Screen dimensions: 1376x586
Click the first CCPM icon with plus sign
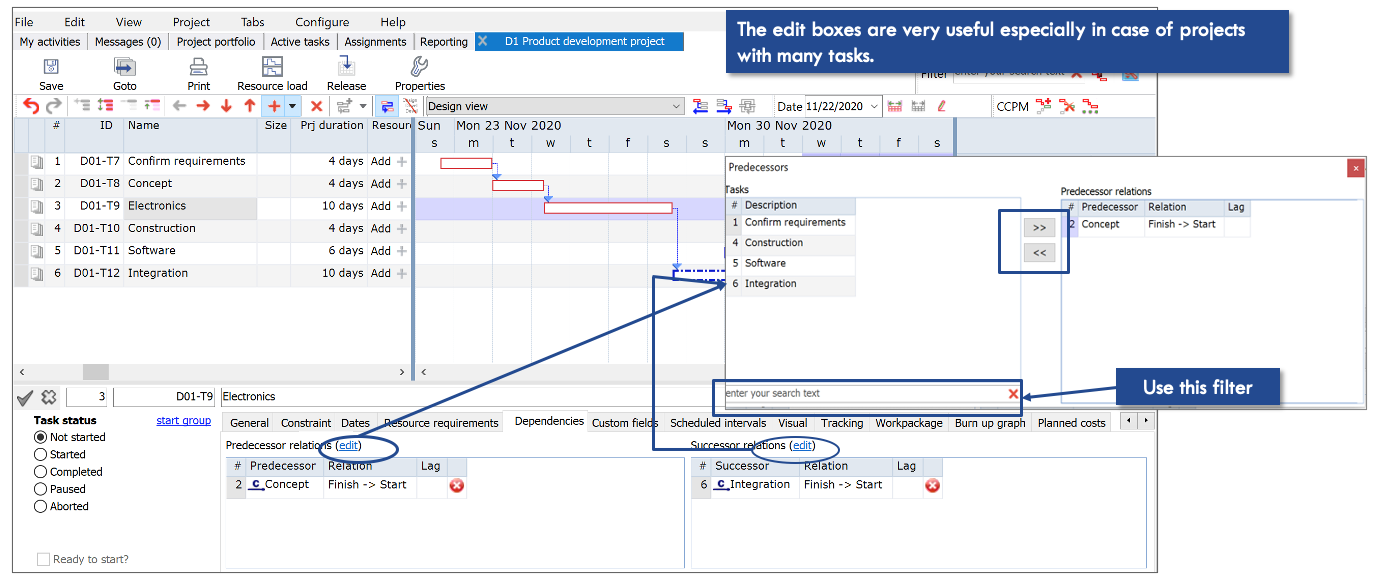[1043, 106]
